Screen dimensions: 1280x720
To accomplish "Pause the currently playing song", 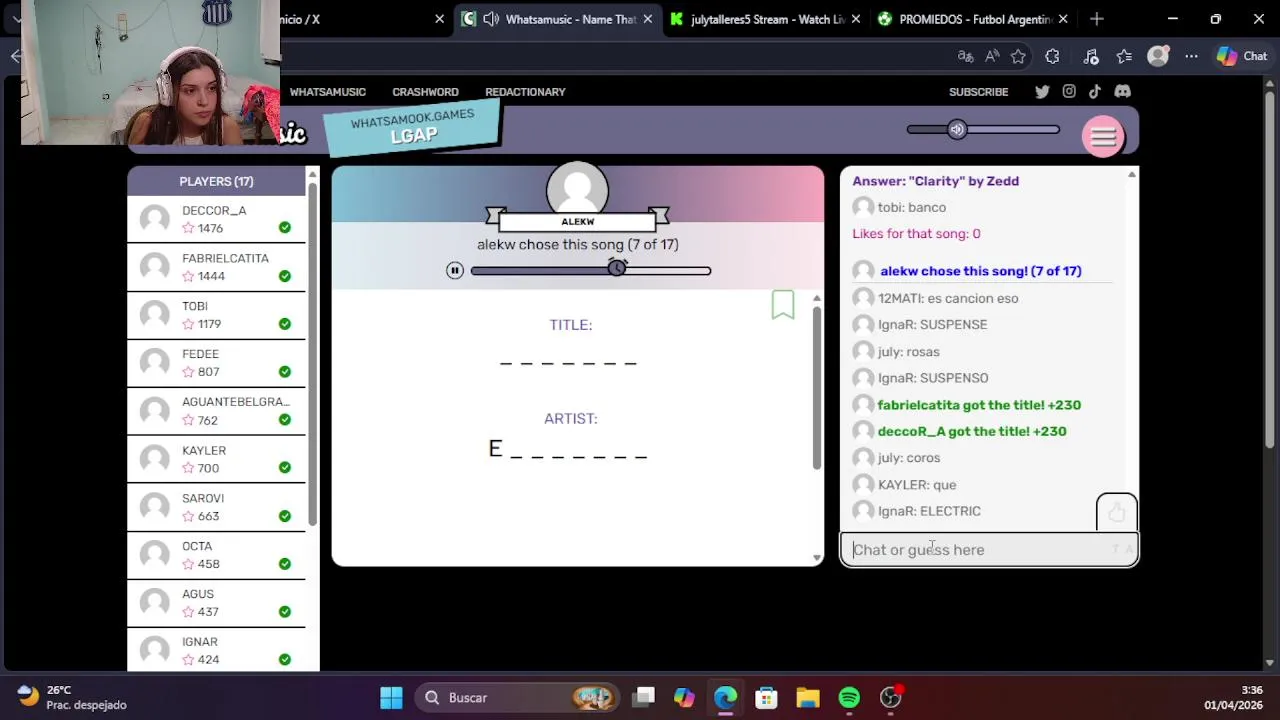I will pyautogui.click(x=455, y=270).
